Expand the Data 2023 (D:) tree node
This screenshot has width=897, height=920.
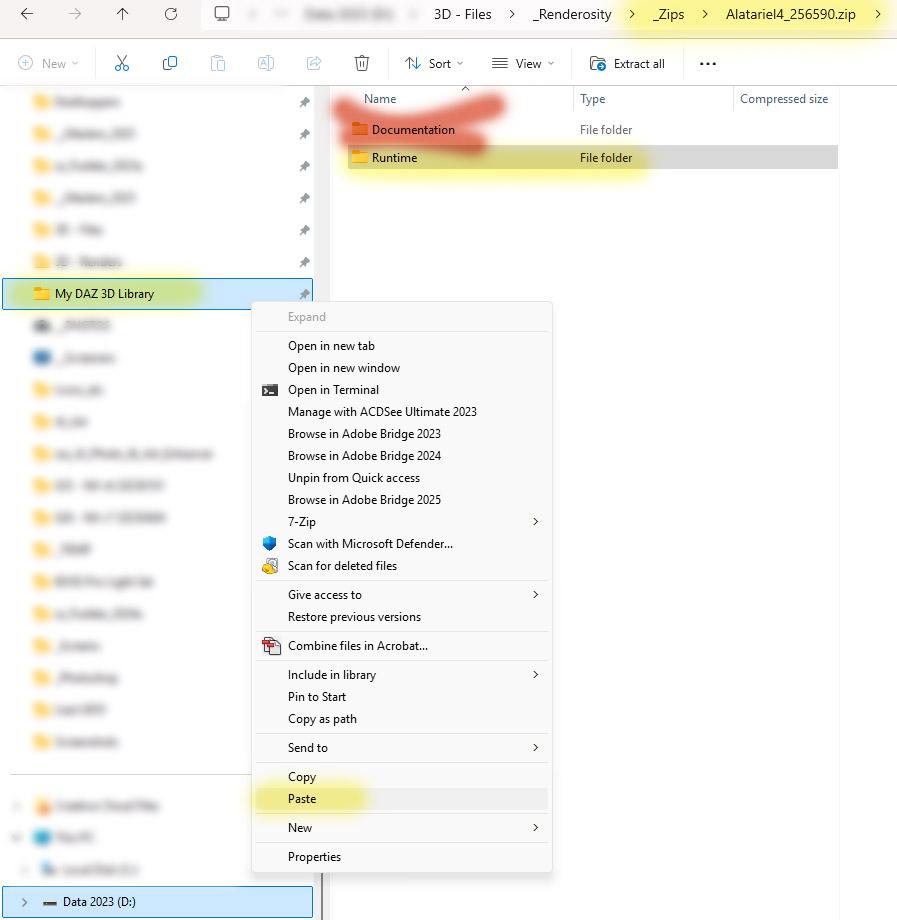click(24, 902)
